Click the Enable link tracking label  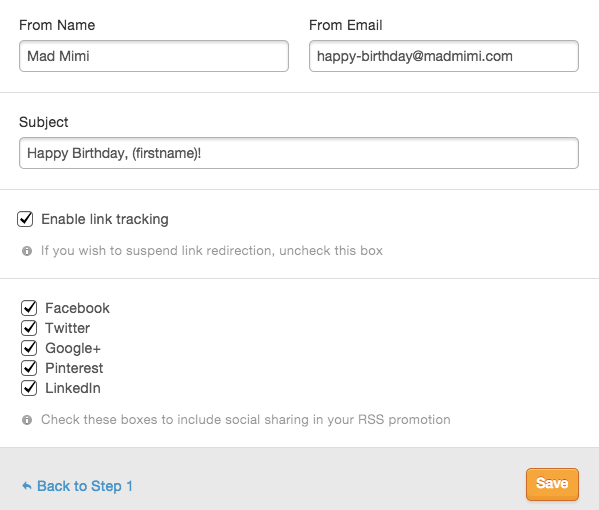pyautogui.click(x=105, y=219)
